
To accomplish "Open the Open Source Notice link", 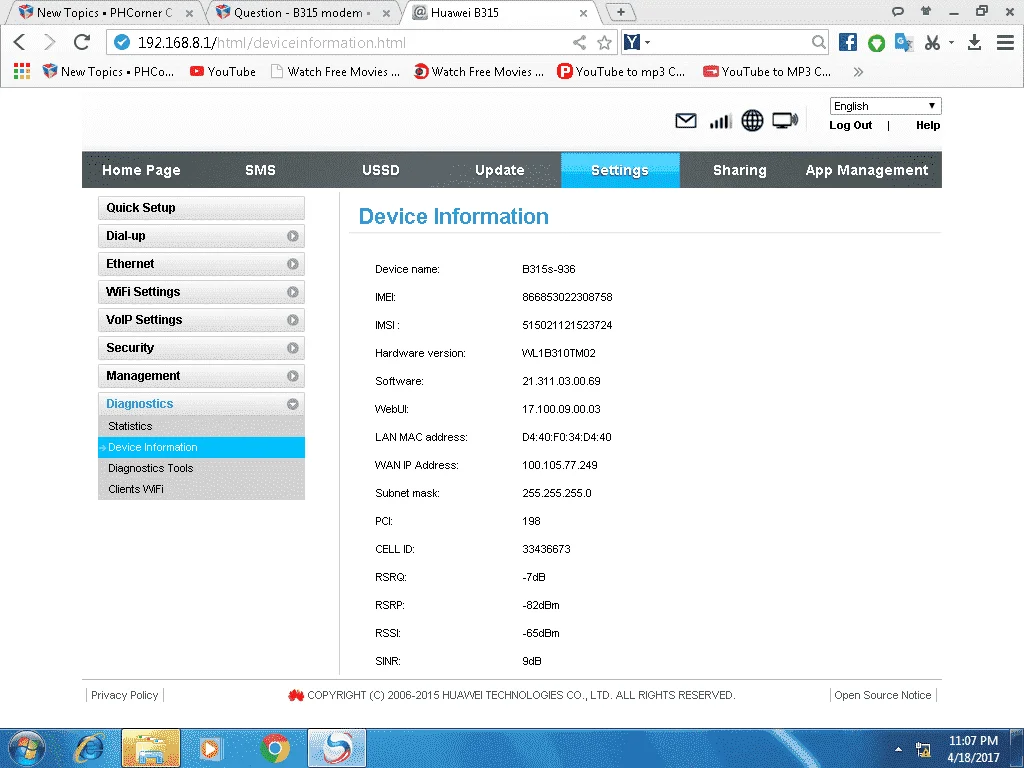I will [x=882, y=696].
